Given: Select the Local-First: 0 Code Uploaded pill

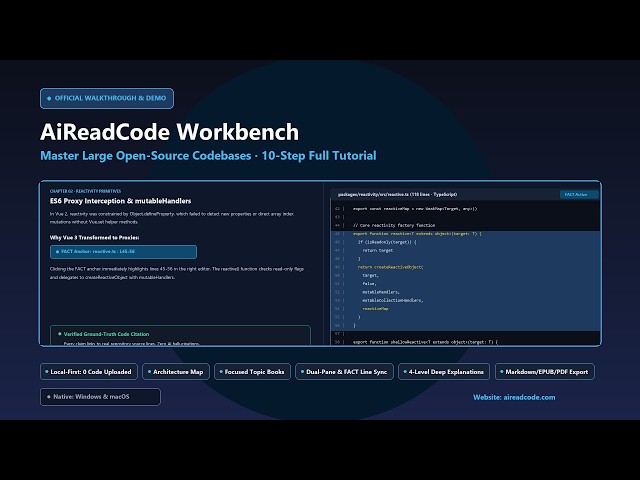Looking at the screenshot, I should 89,372.
